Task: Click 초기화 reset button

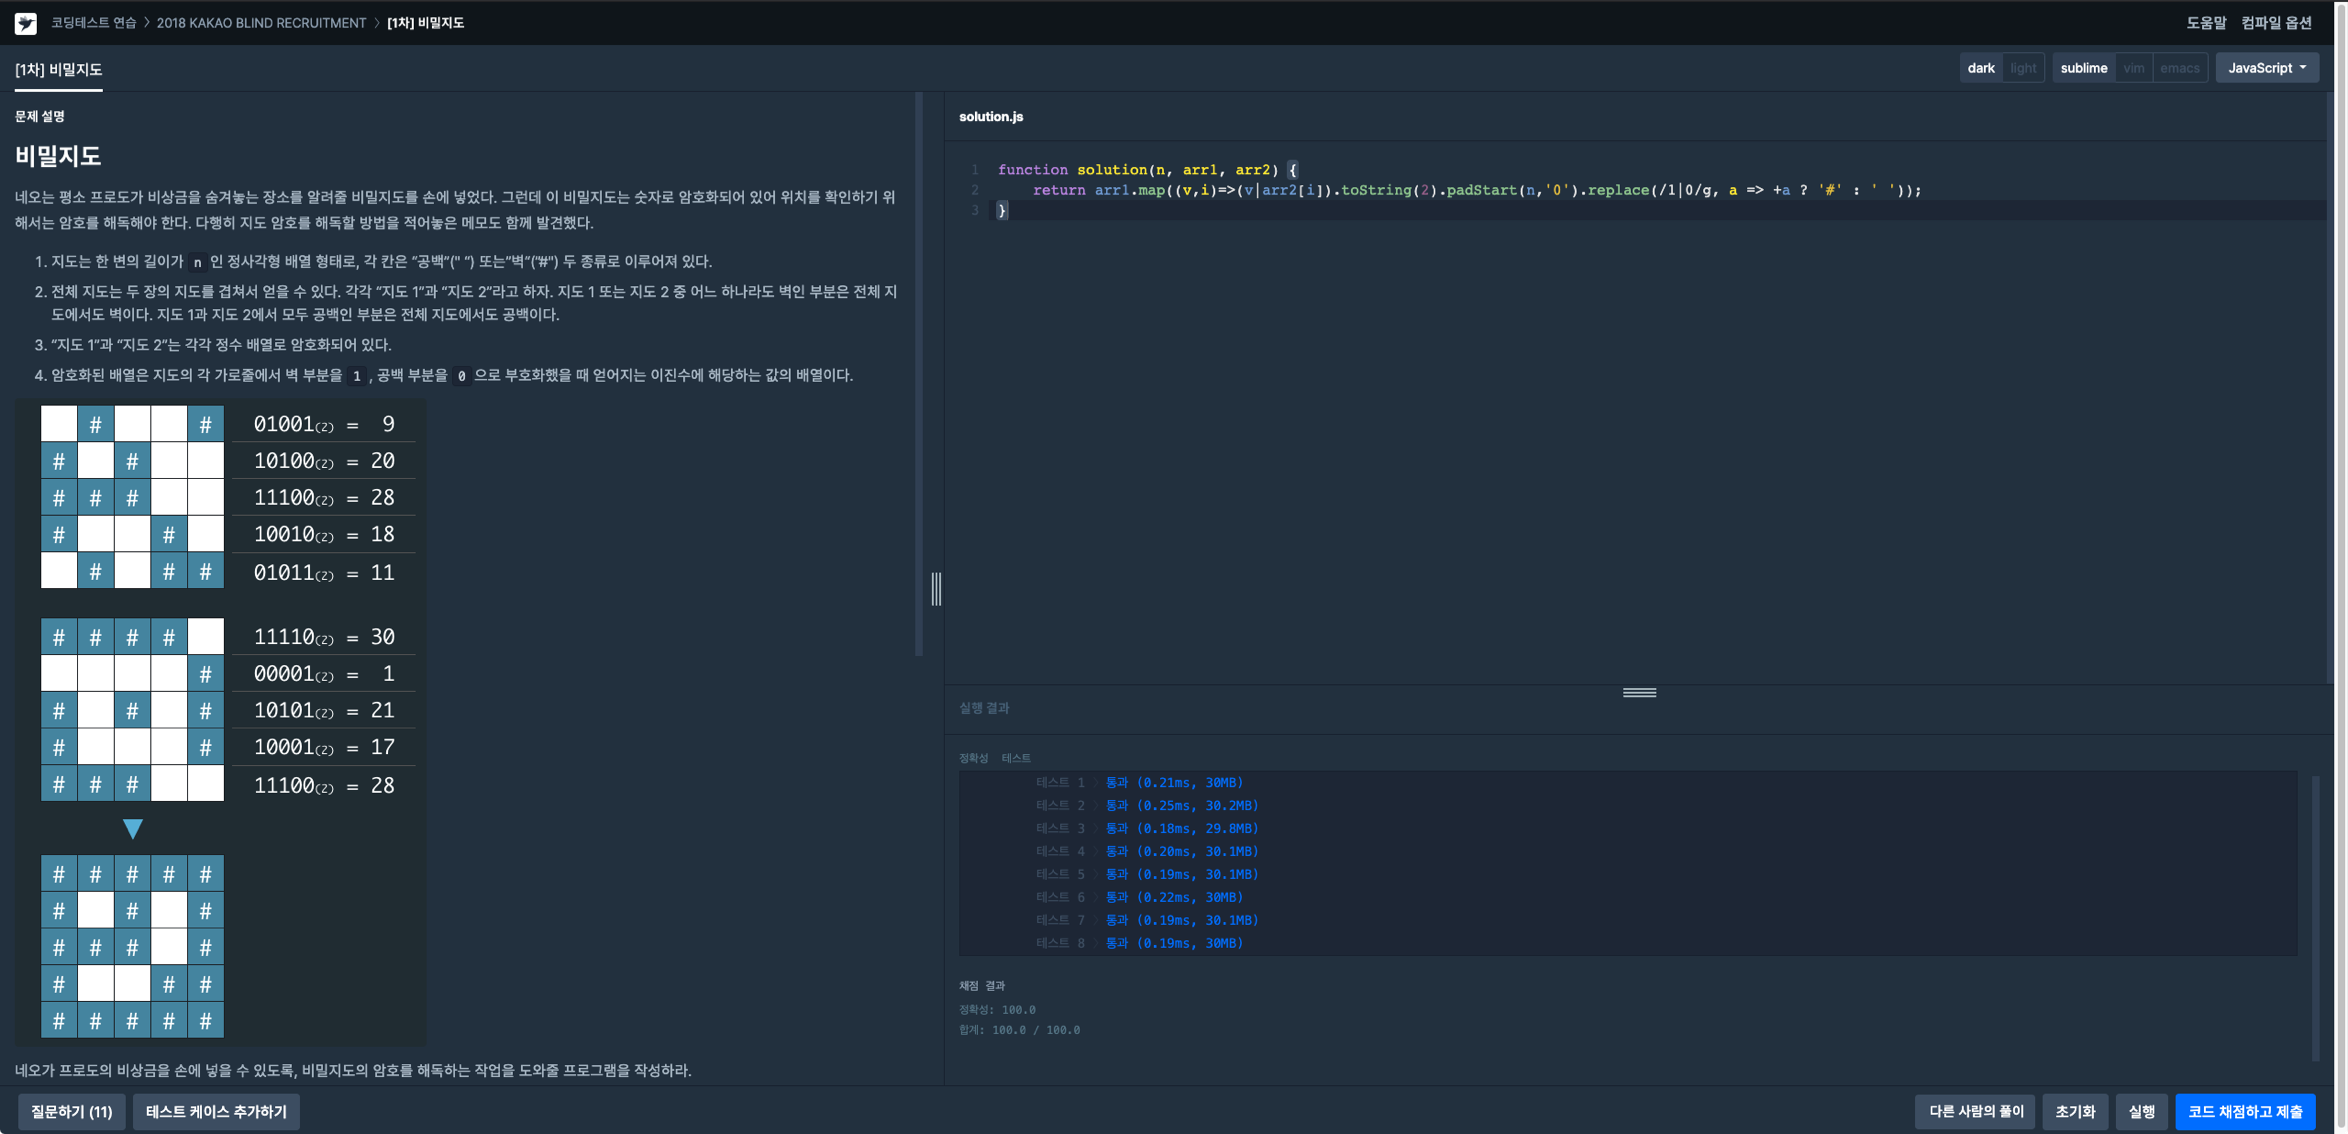Action: pyautogui.click(x=2074, y=1111)
